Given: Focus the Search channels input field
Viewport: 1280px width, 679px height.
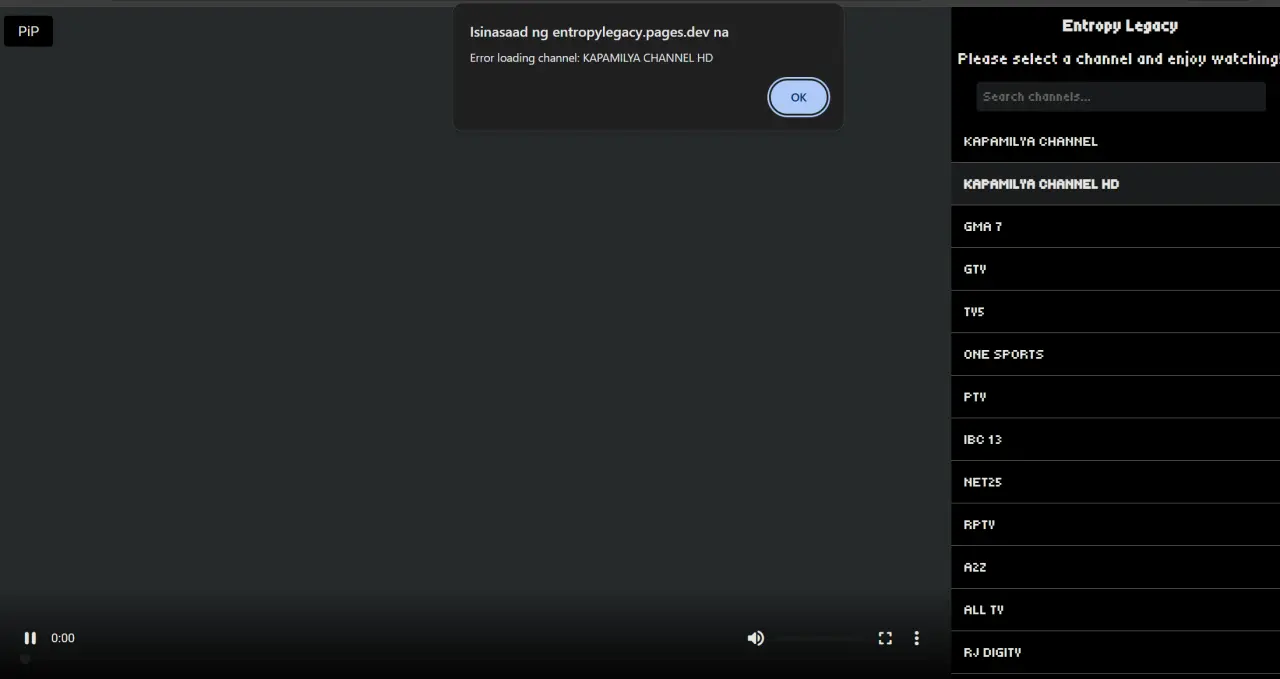Looking at the screenshot, I should point(1121,97).
